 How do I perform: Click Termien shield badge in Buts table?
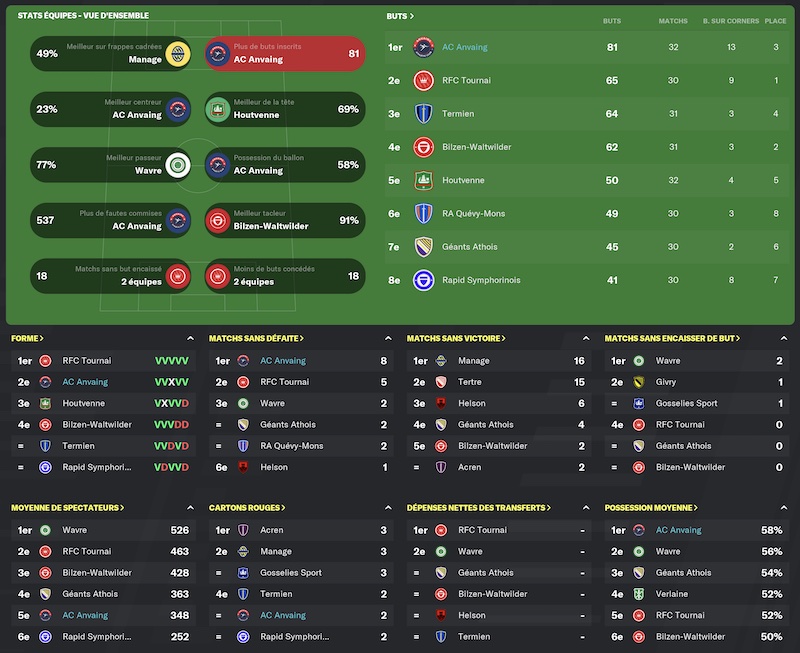point(423,114)
